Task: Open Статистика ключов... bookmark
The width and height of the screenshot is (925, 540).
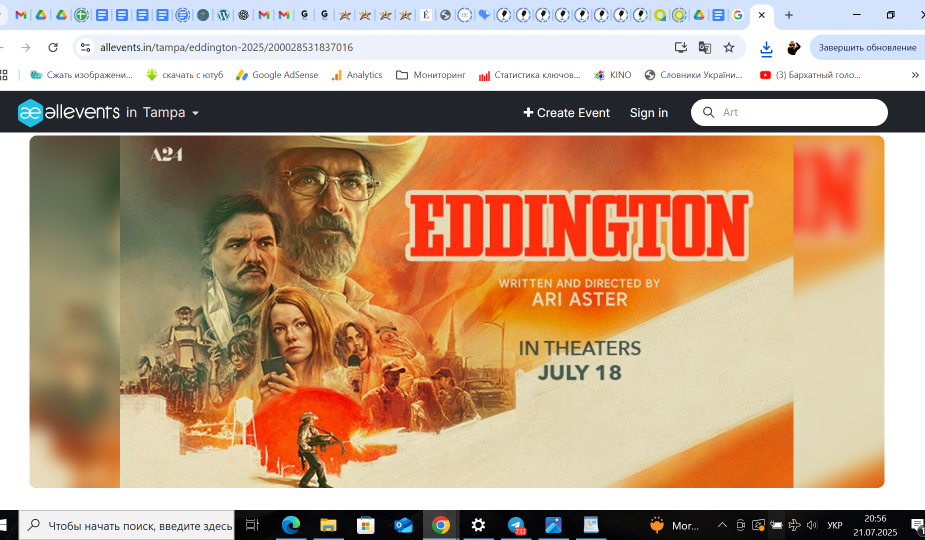Action: (530, 75)
